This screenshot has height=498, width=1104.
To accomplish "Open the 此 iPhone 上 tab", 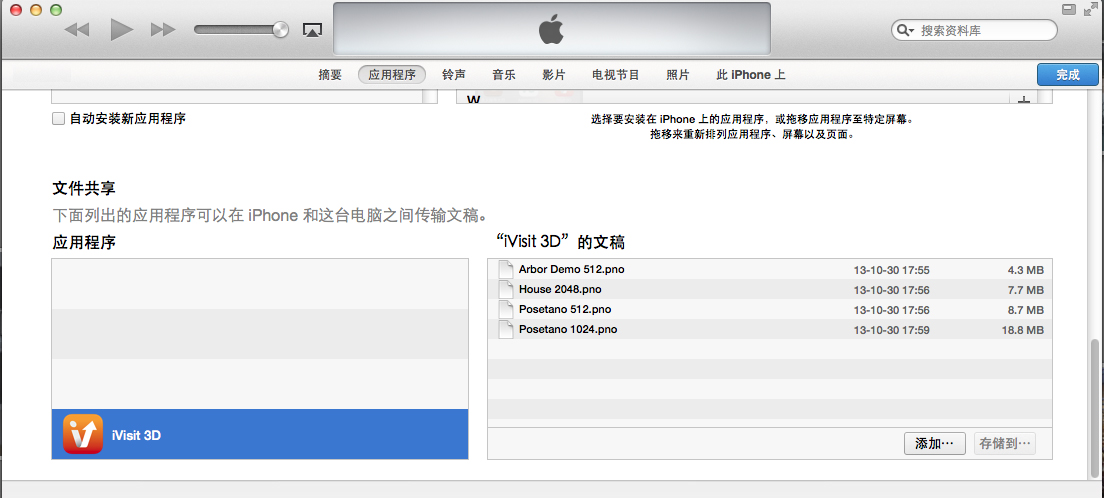I will 751,75.
